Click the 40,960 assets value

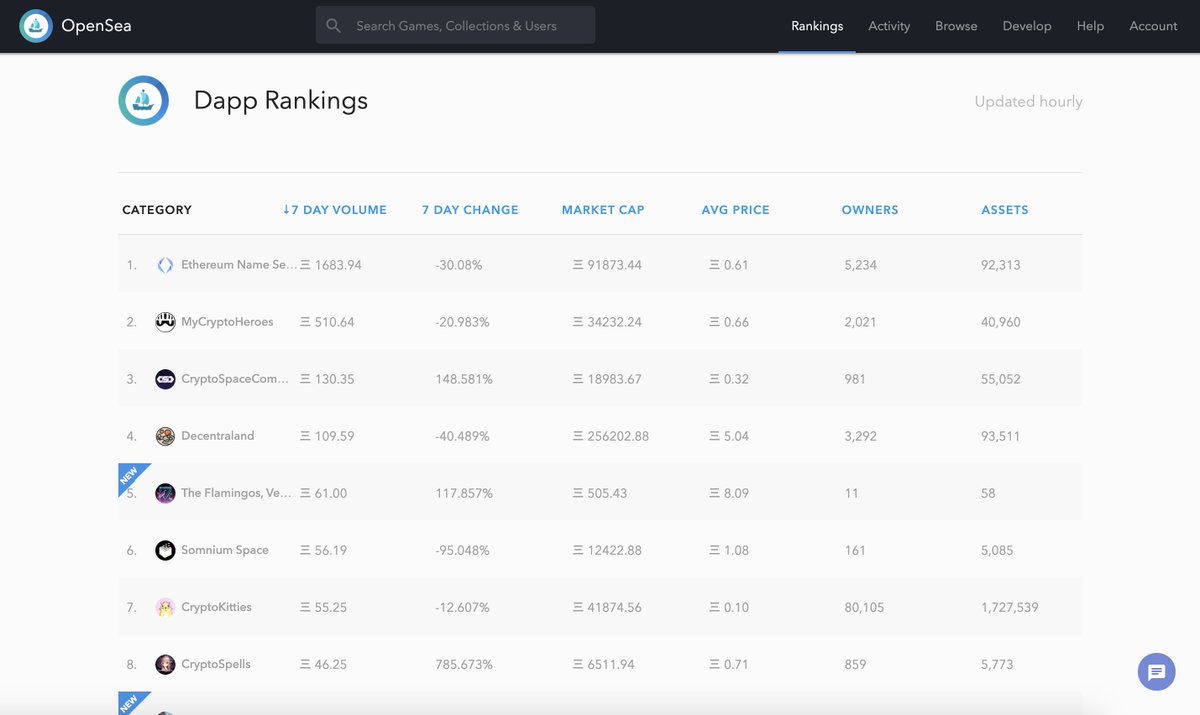click(1001, 322)
